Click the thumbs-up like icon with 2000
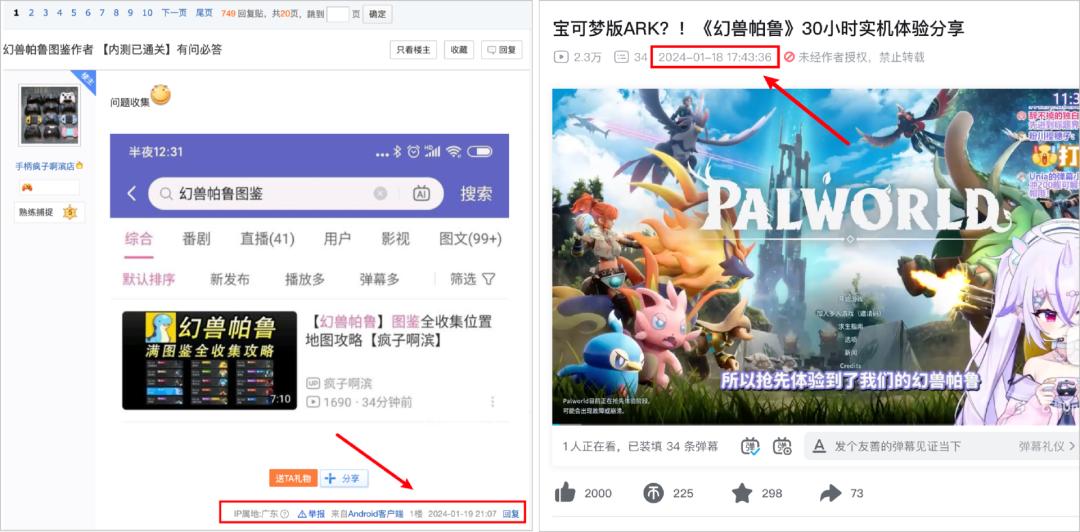Viewport: 1080px width, 532px height. (565, 492)
